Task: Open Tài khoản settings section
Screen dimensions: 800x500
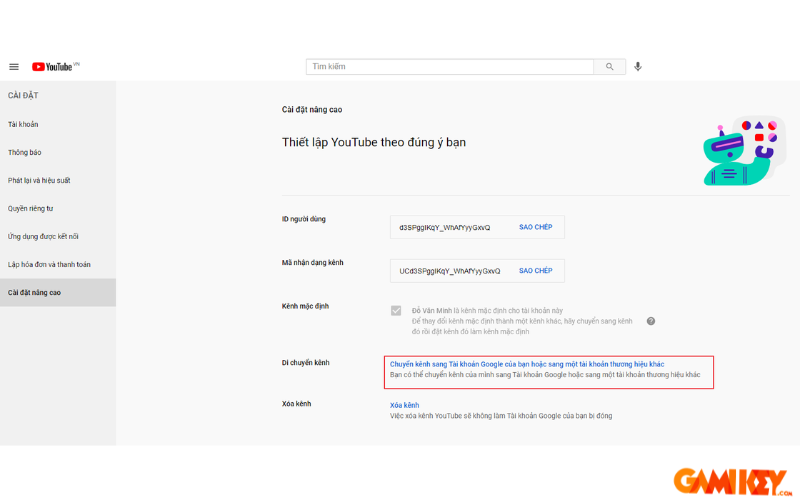Action: click(x=58, y=124)
